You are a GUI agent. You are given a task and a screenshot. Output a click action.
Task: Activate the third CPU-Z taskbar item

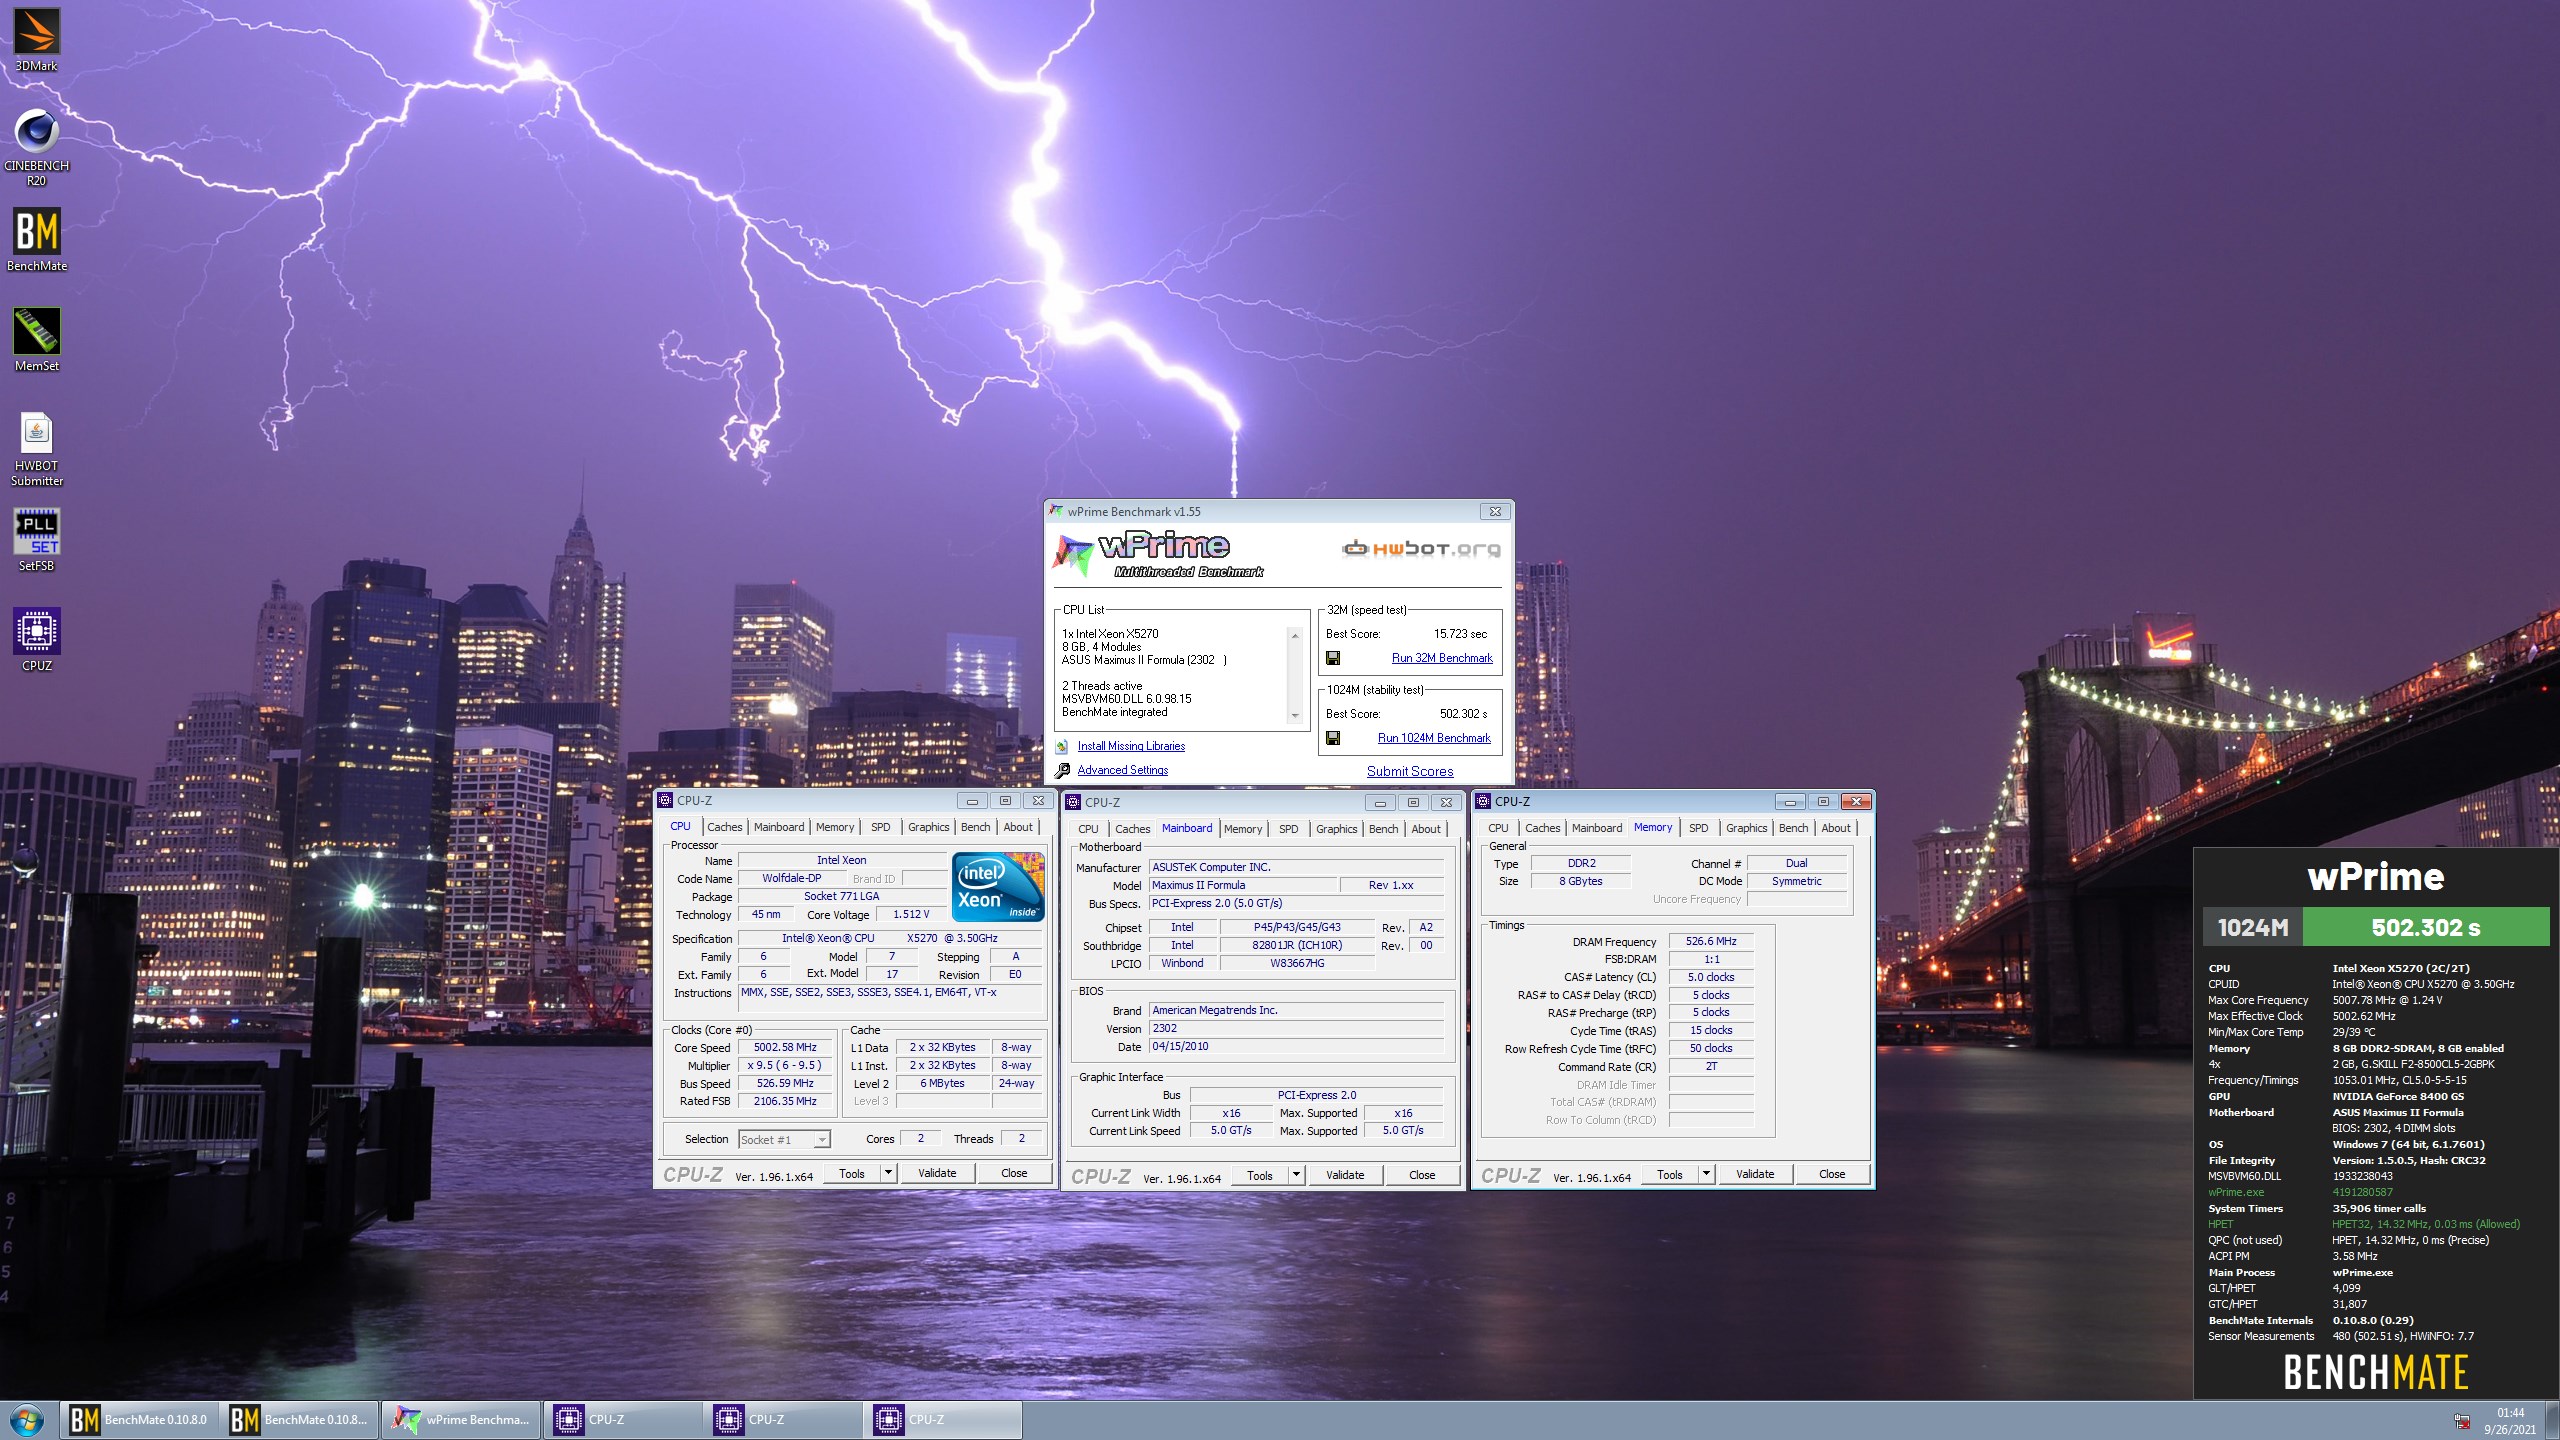pos(942,1419)
